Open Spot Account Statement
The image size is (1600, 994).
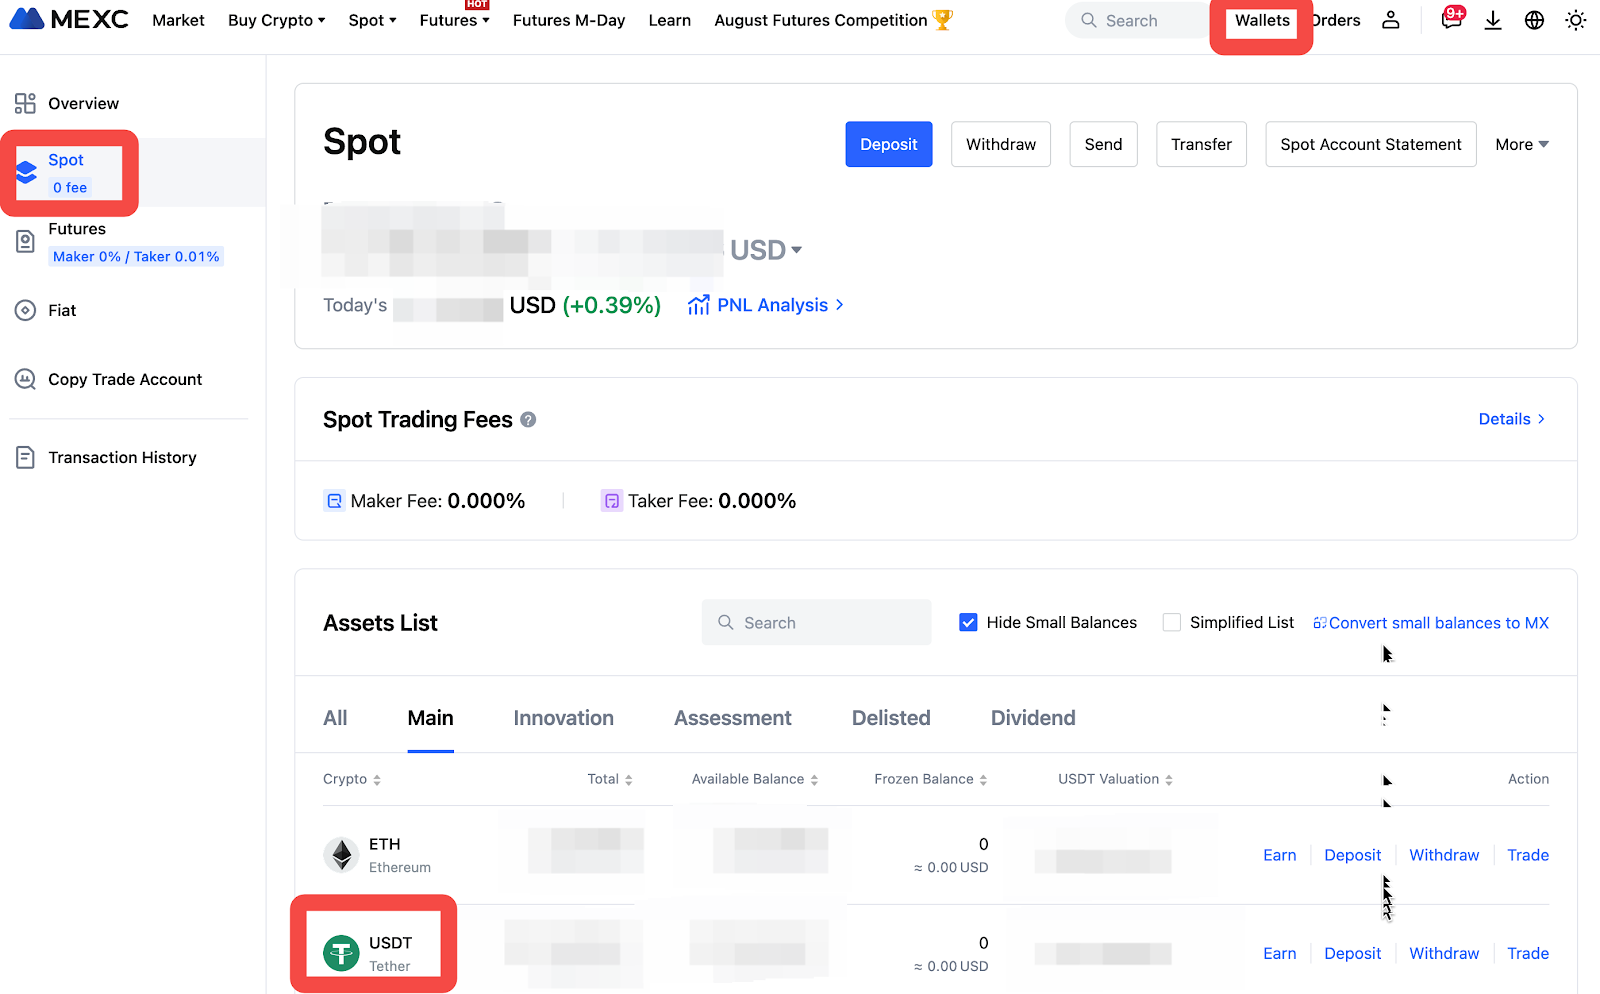click(x=1371, y=144)
